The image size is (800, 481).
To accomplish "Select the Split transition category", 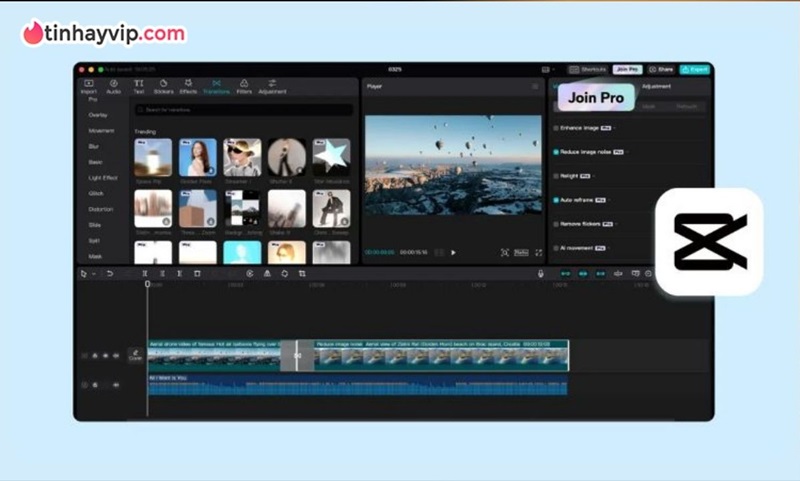I will pos(94,241).
